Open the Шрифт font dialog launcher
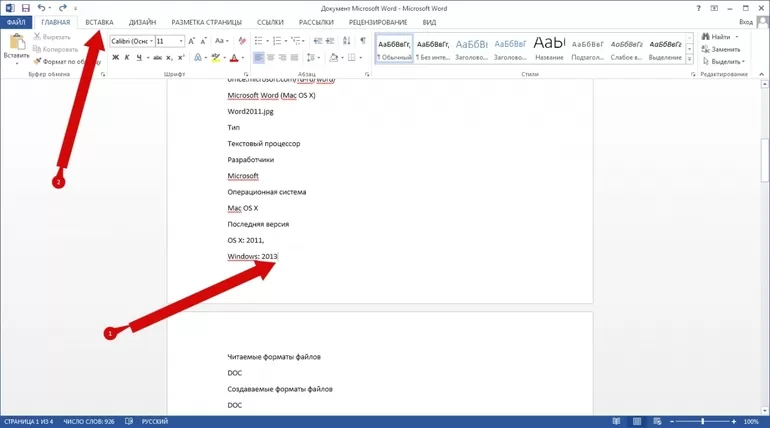The image size is (770, 428). coord(246,74)
